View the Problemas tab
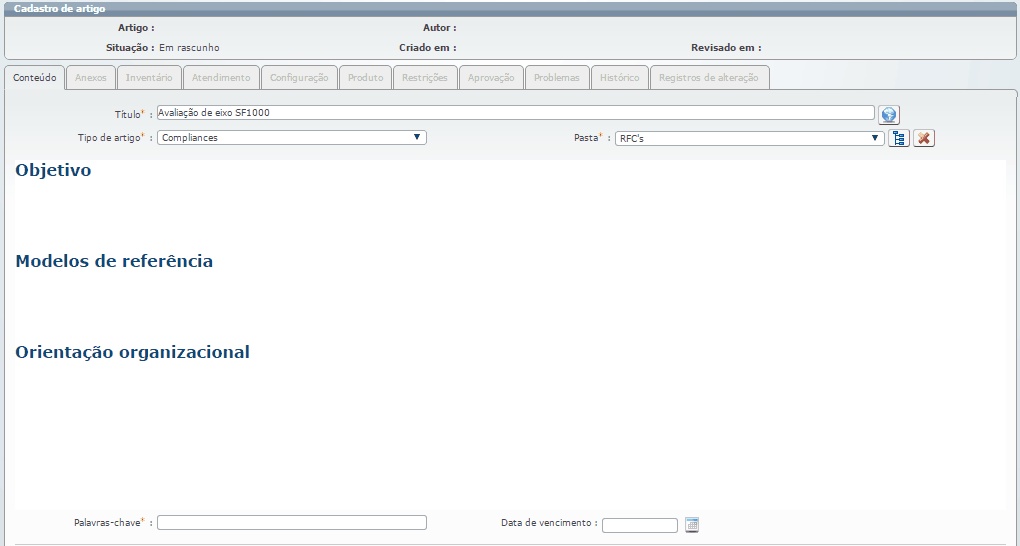This screenshot has width=1020, height=546. [556, 78]
